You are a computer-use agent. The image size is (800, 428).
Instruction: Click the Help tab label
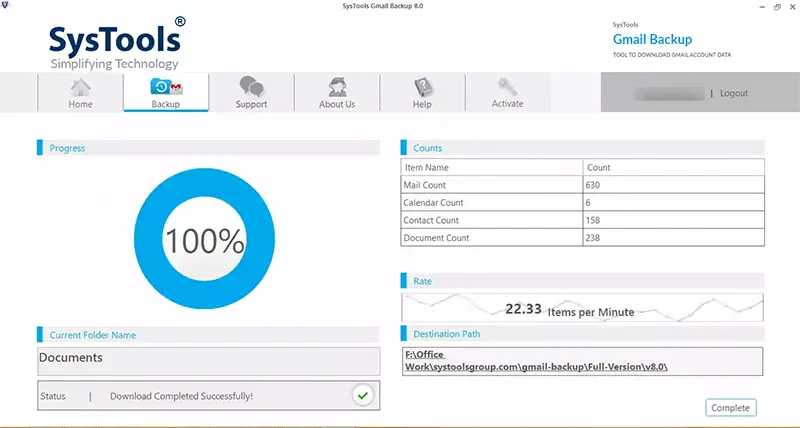coord(422,104)
